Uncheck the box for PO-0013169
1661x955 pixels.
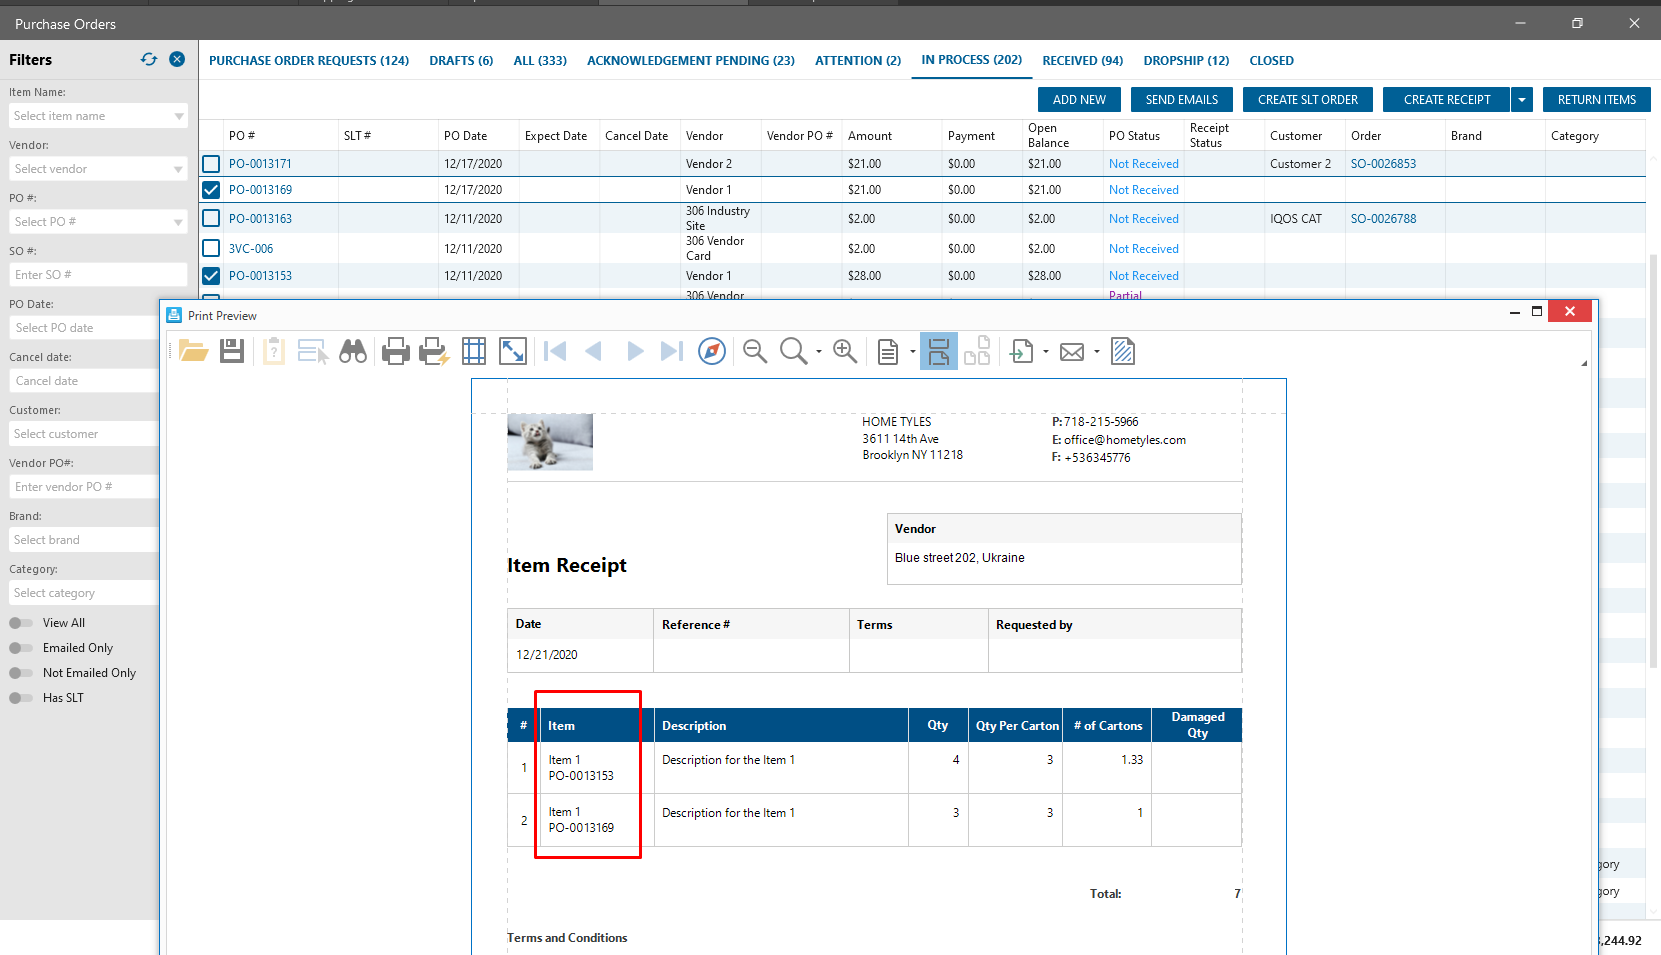coord(211,190)
